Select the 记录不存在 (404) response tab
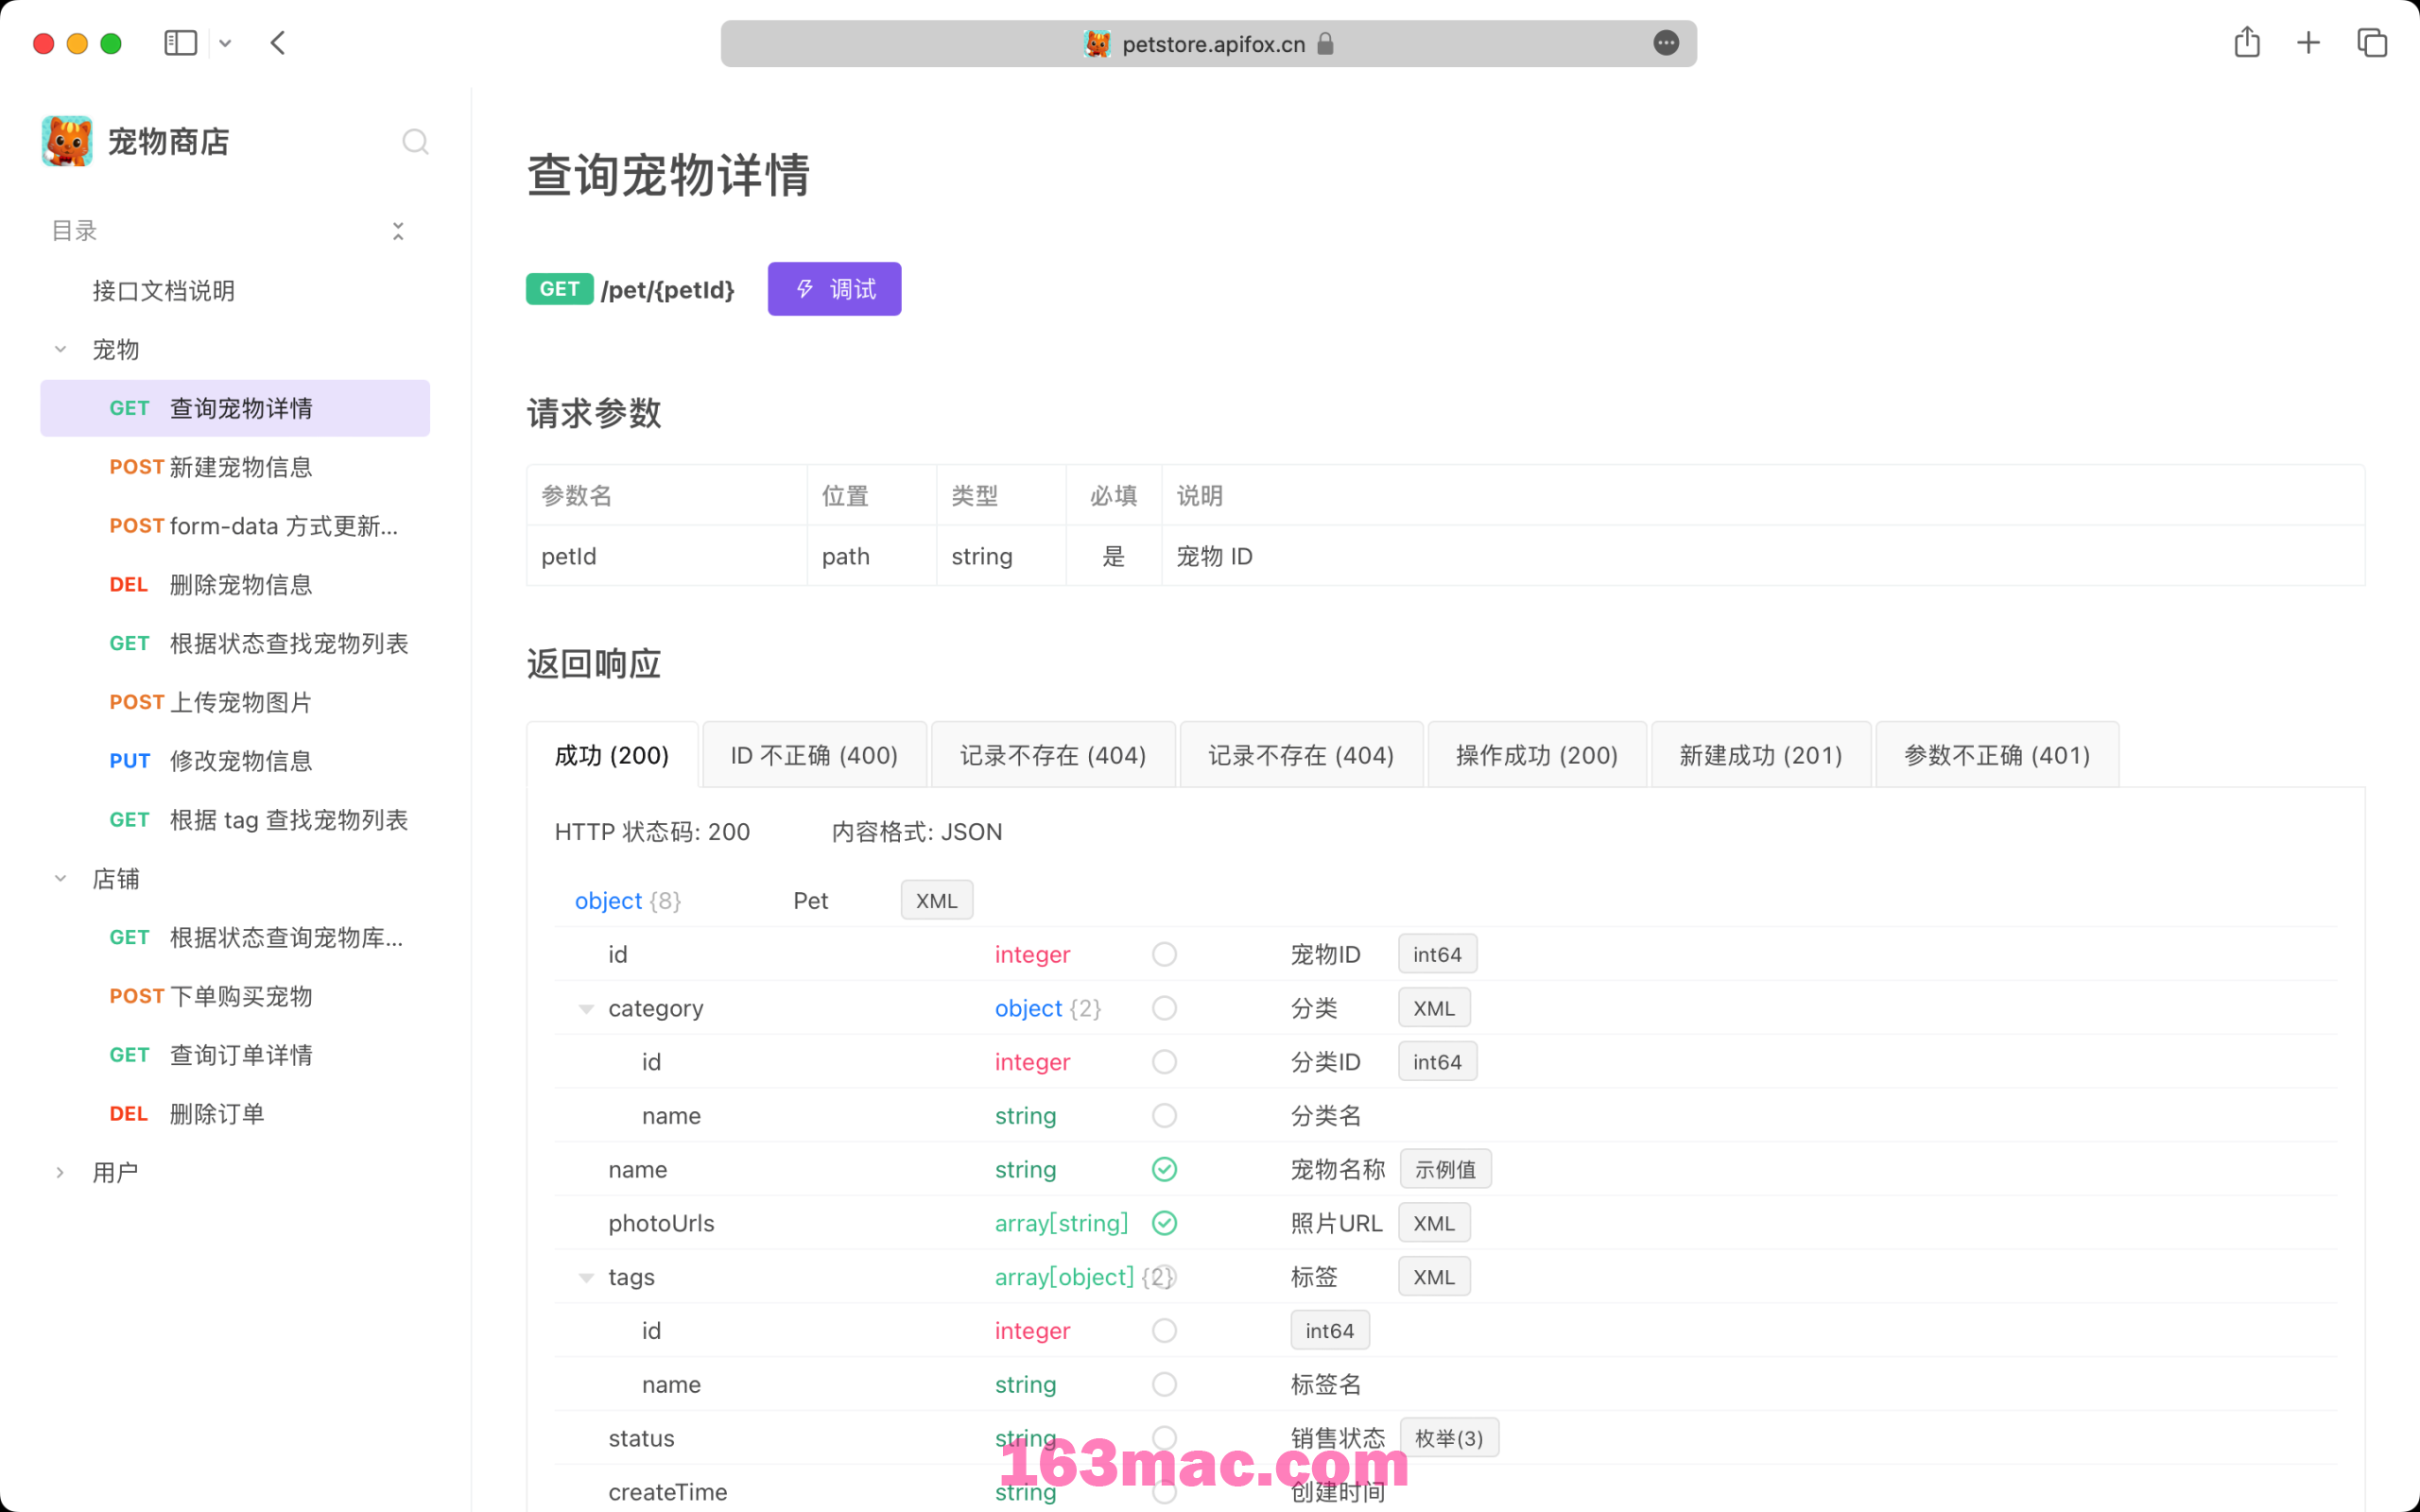The image size is (2420, 1512). click(1052, 754)
